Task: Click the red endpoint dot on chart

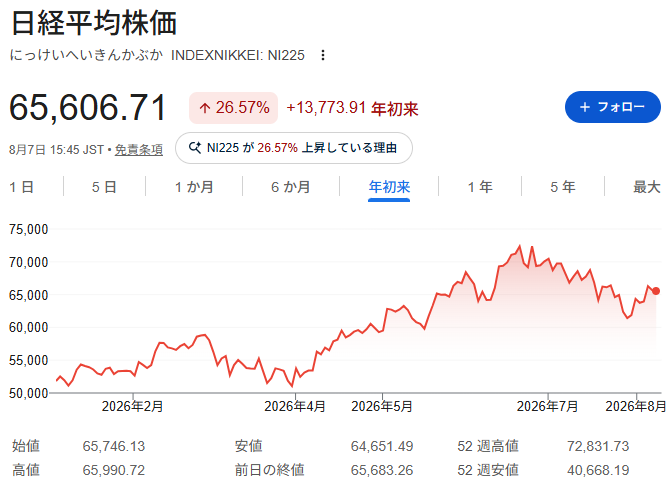Action: [656, 291]
